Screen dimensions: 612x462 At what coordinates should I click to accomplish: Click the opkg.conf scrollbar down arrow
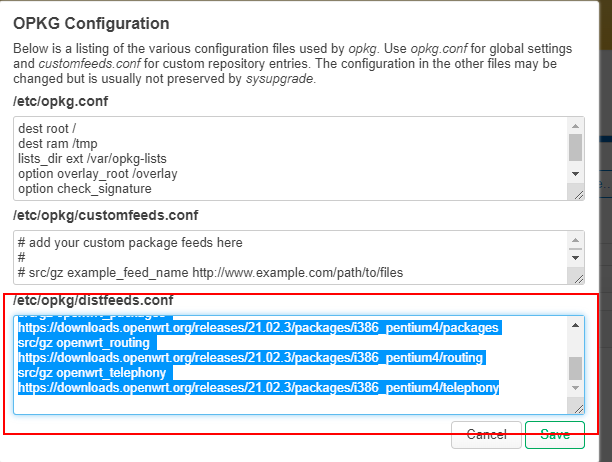[x=575, y=174]
